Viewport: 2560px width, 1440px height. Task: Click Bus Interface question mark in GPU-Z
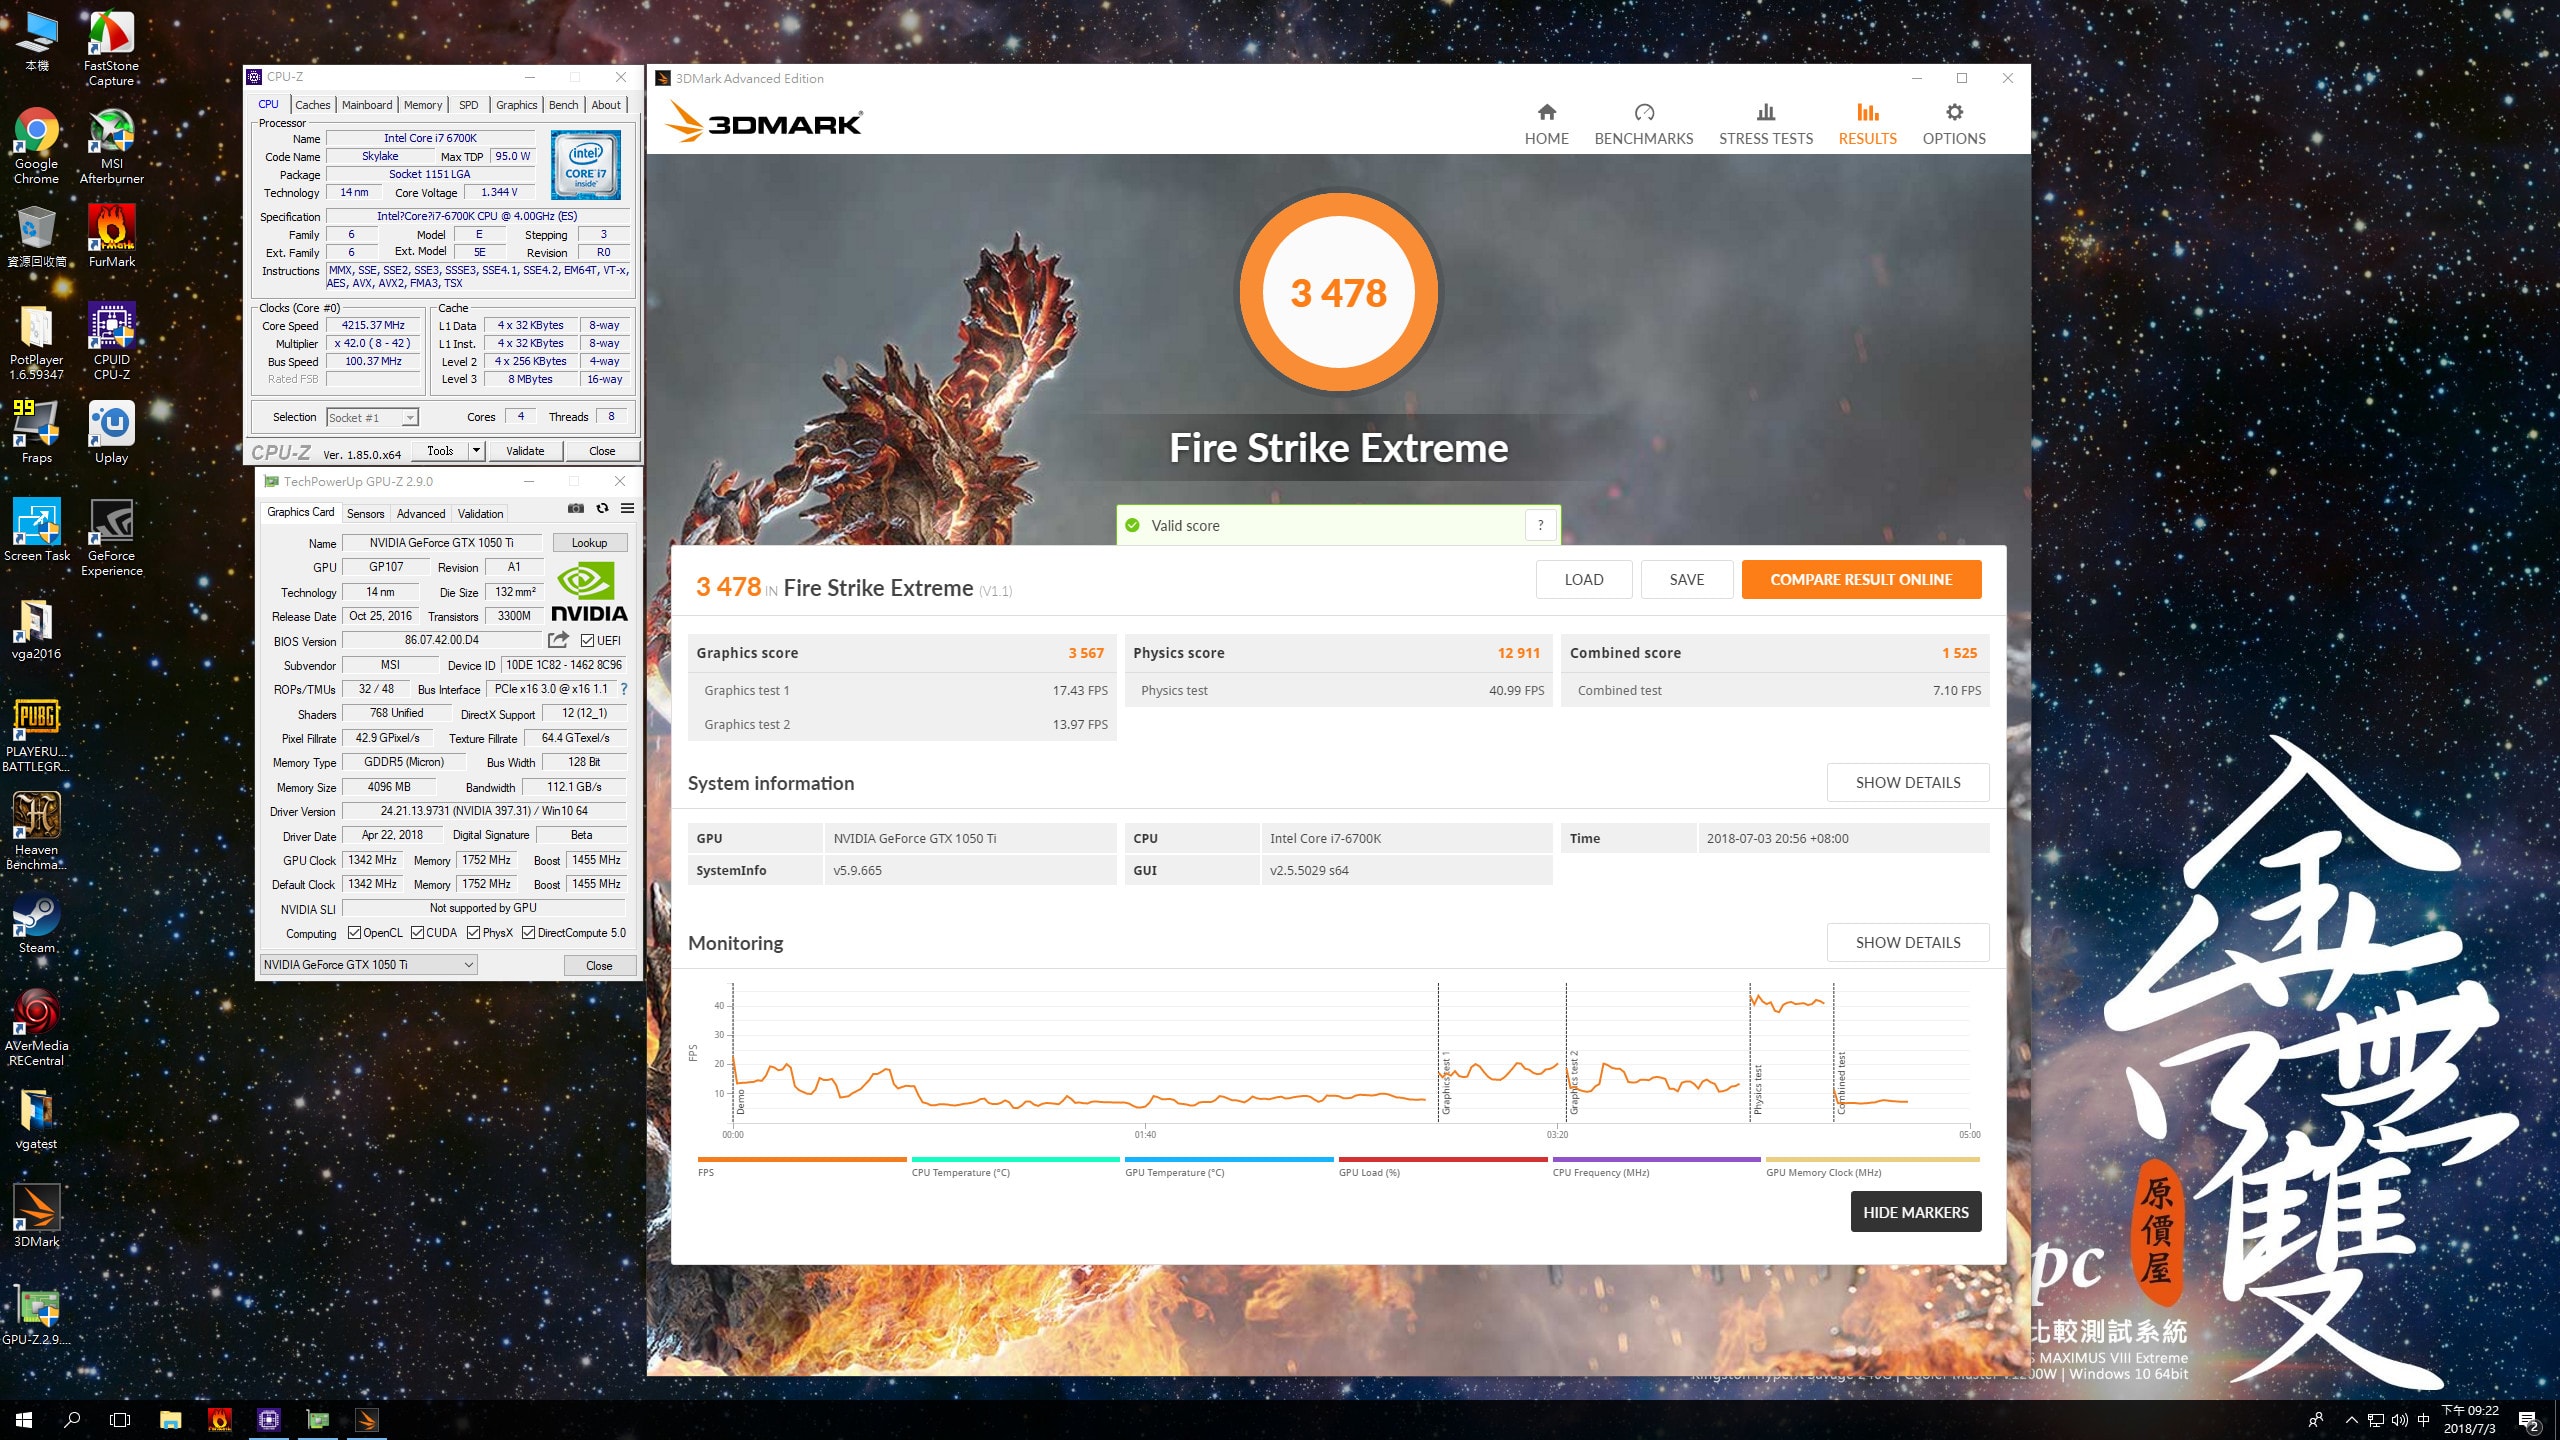click(624, 689)
